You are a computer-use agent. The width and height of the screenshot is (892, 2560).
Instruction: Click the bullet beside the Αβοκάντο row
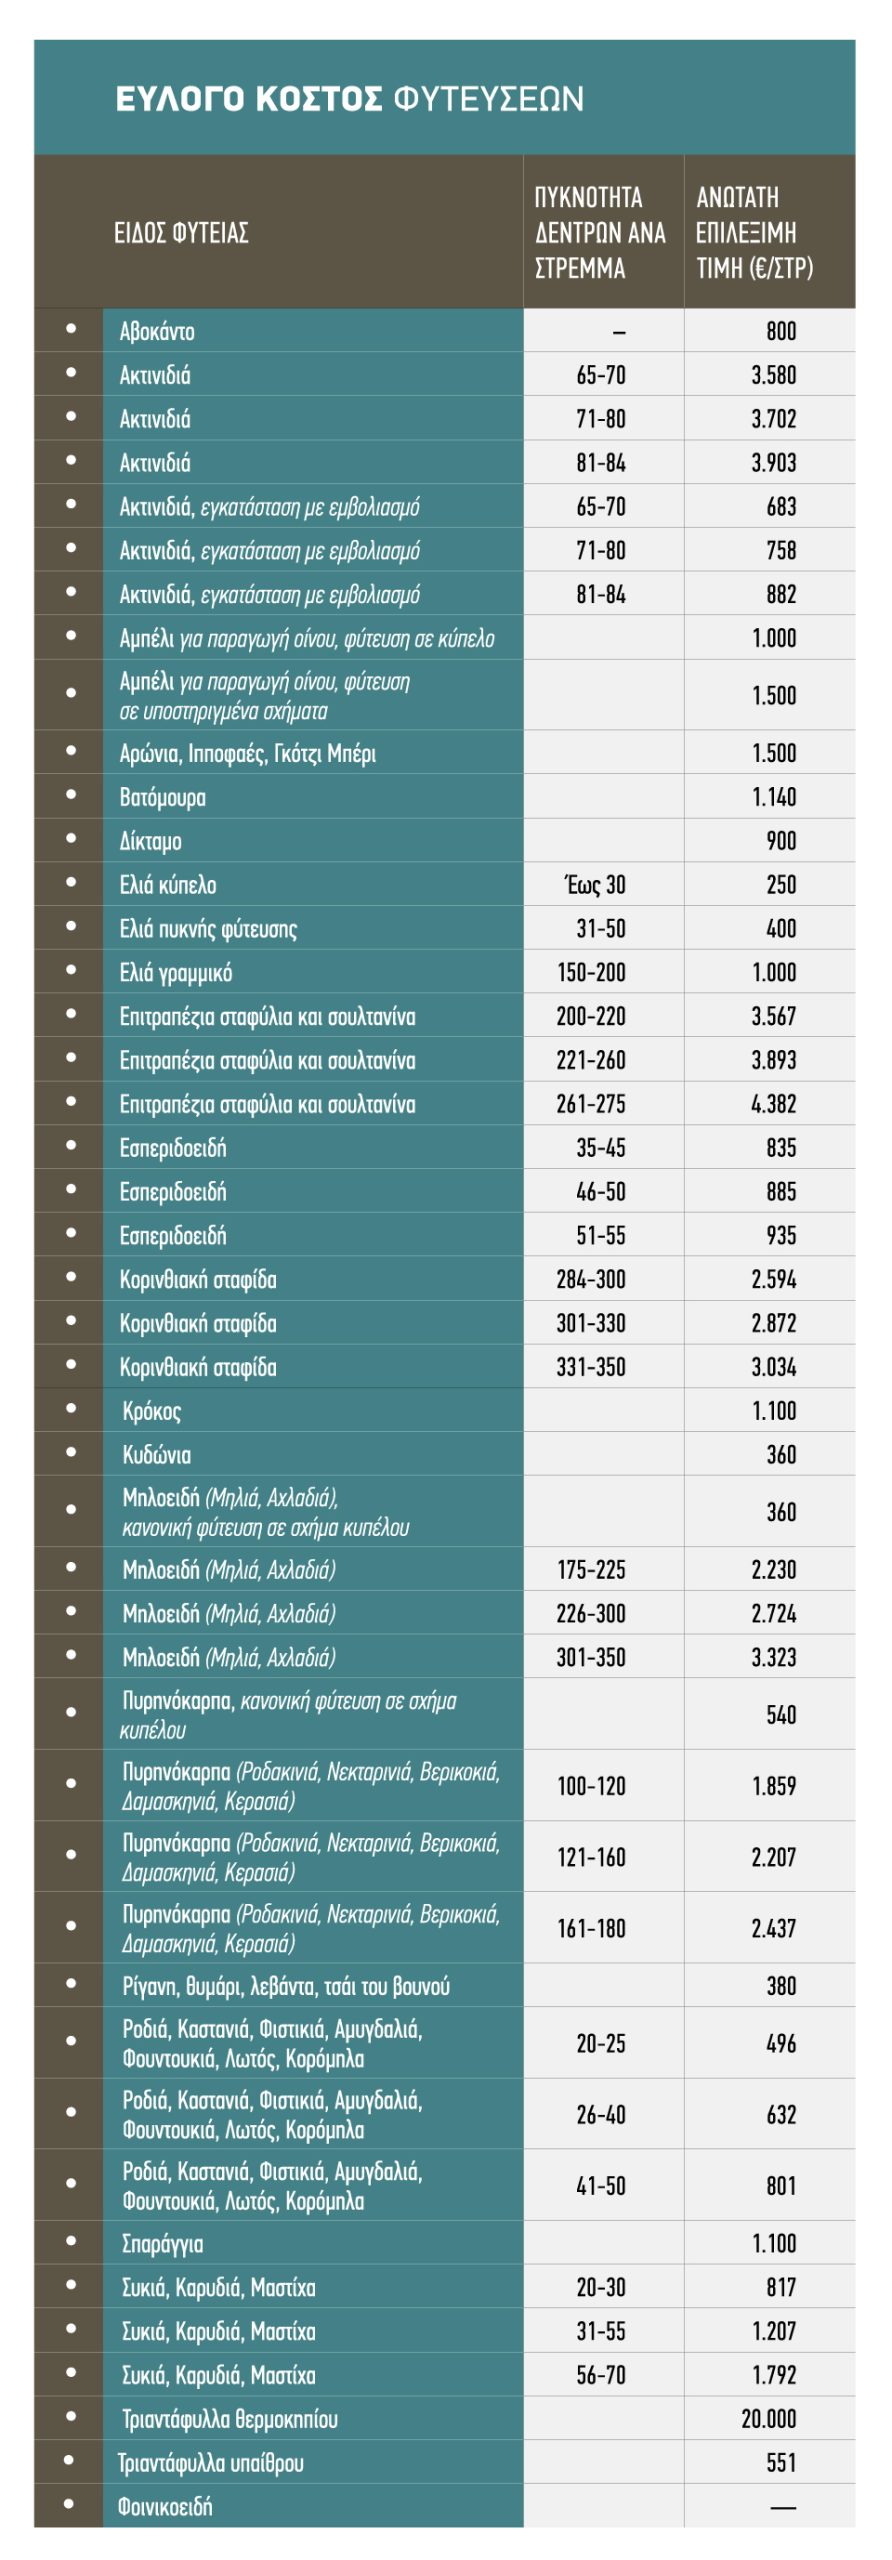point(71,328)
